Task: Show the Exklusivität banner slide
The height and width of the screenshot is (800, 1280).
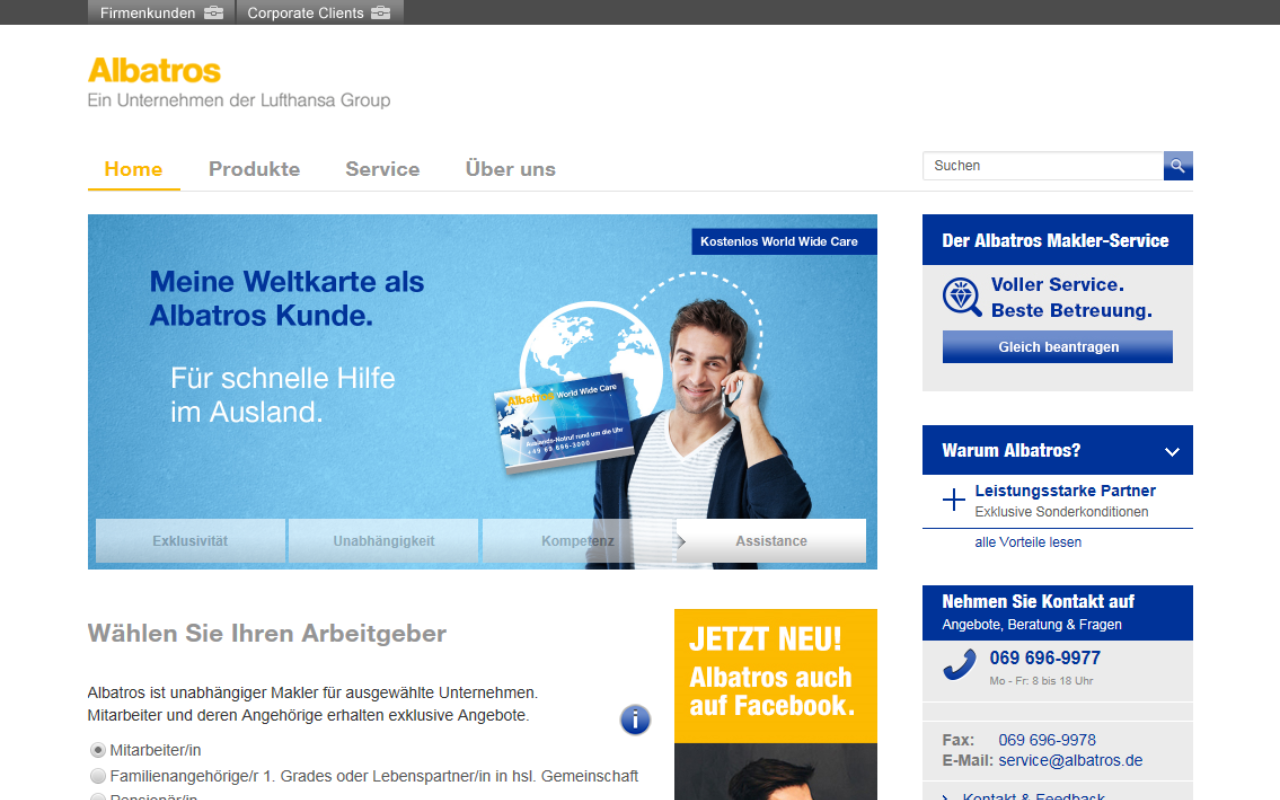Action: click(x=190, y=541)
